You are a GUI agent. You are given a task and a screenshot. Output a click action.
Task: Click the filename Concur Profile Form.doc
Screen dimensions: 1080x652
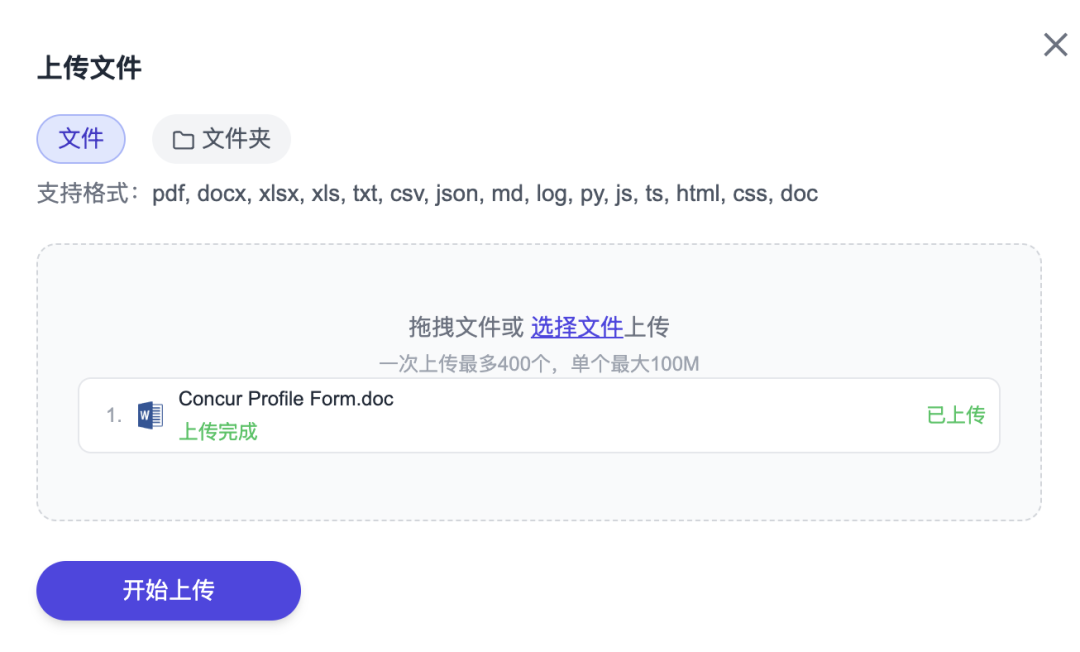285,399
